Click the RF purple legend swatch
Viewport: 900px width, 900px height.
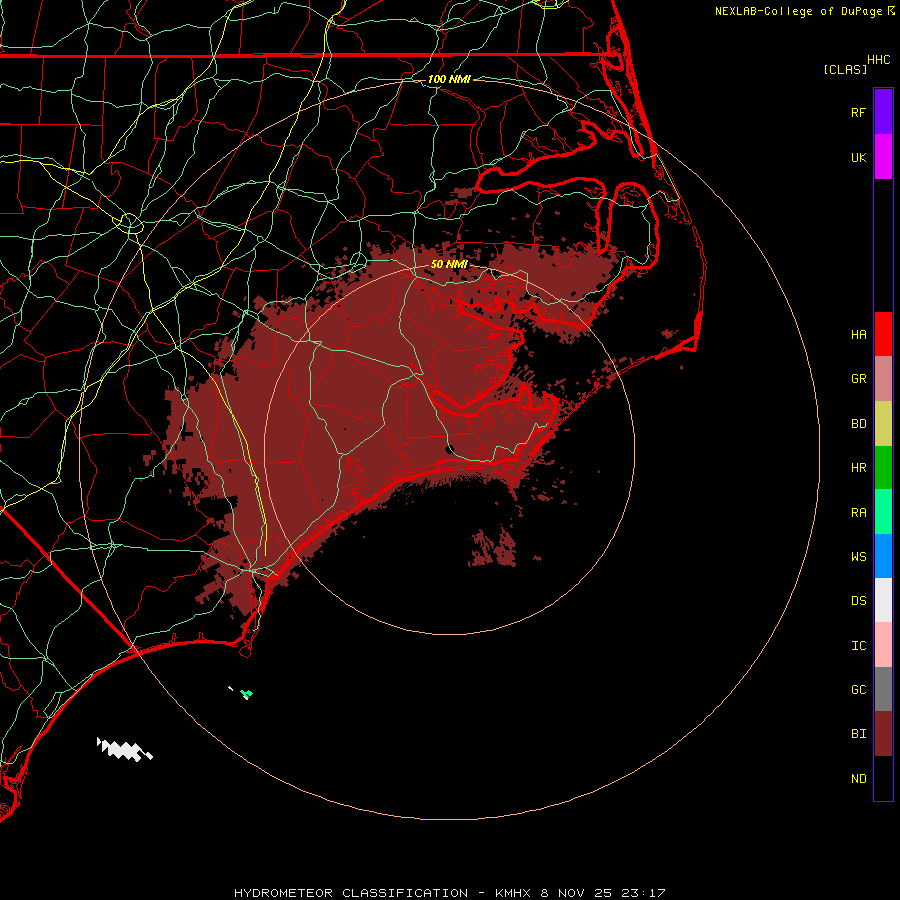pos(883,112)
